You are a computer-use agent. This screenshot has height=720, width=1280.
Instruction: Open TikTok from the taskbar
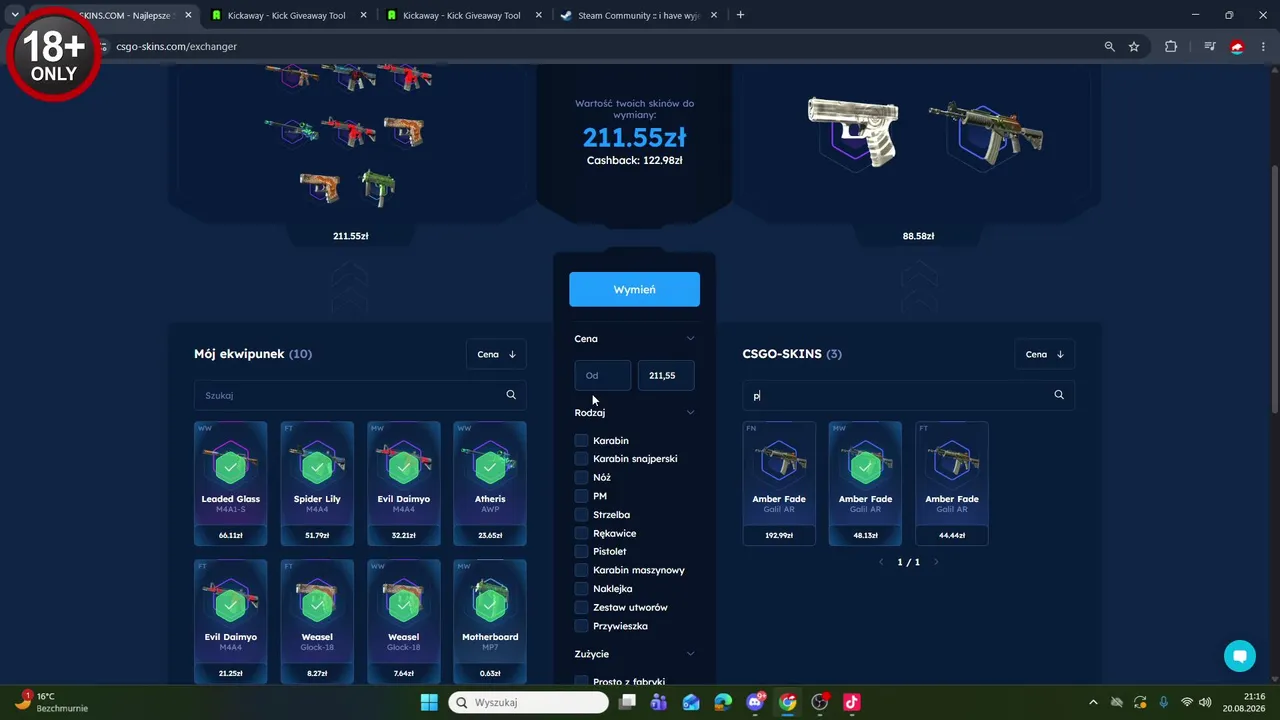[x=852, y=702]
